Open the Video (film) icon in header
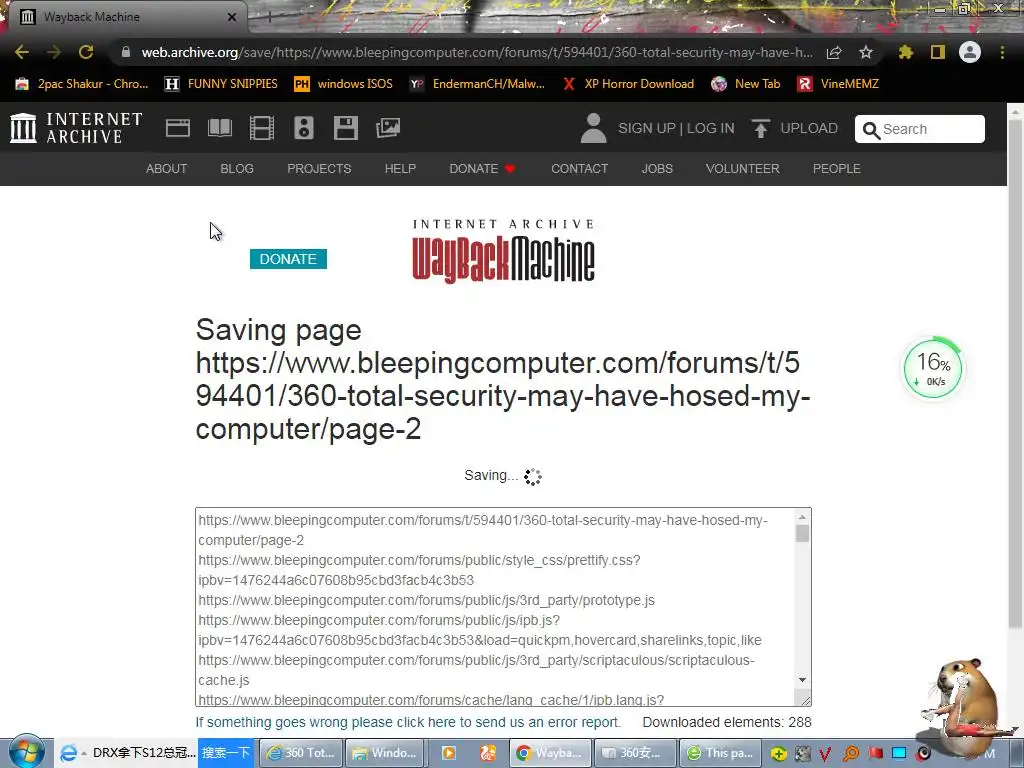This screenshot has width=1024, height=768. tap(262, 128)
